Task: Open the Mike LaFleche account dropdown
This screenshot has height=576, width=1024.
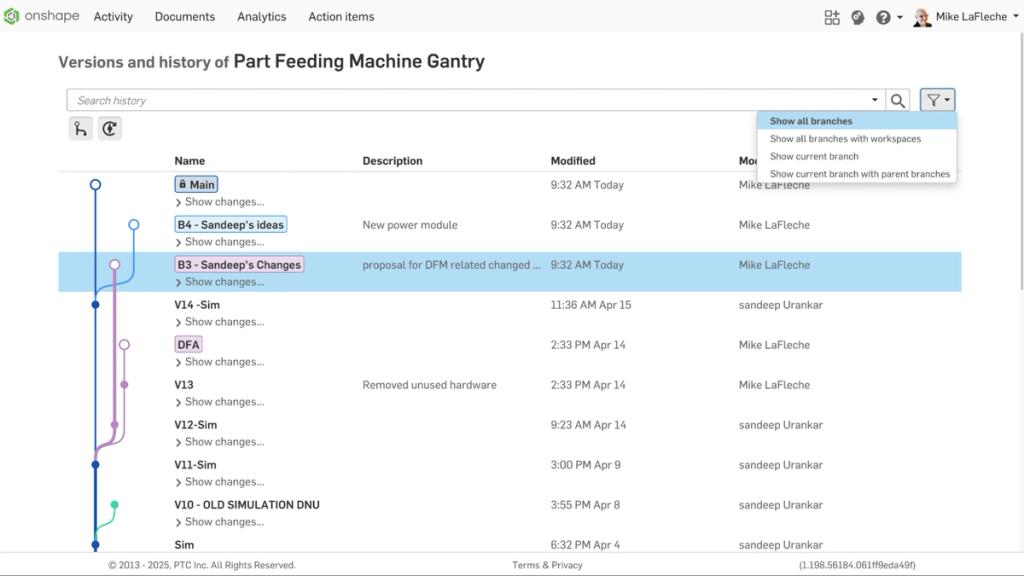Action: 963,16
